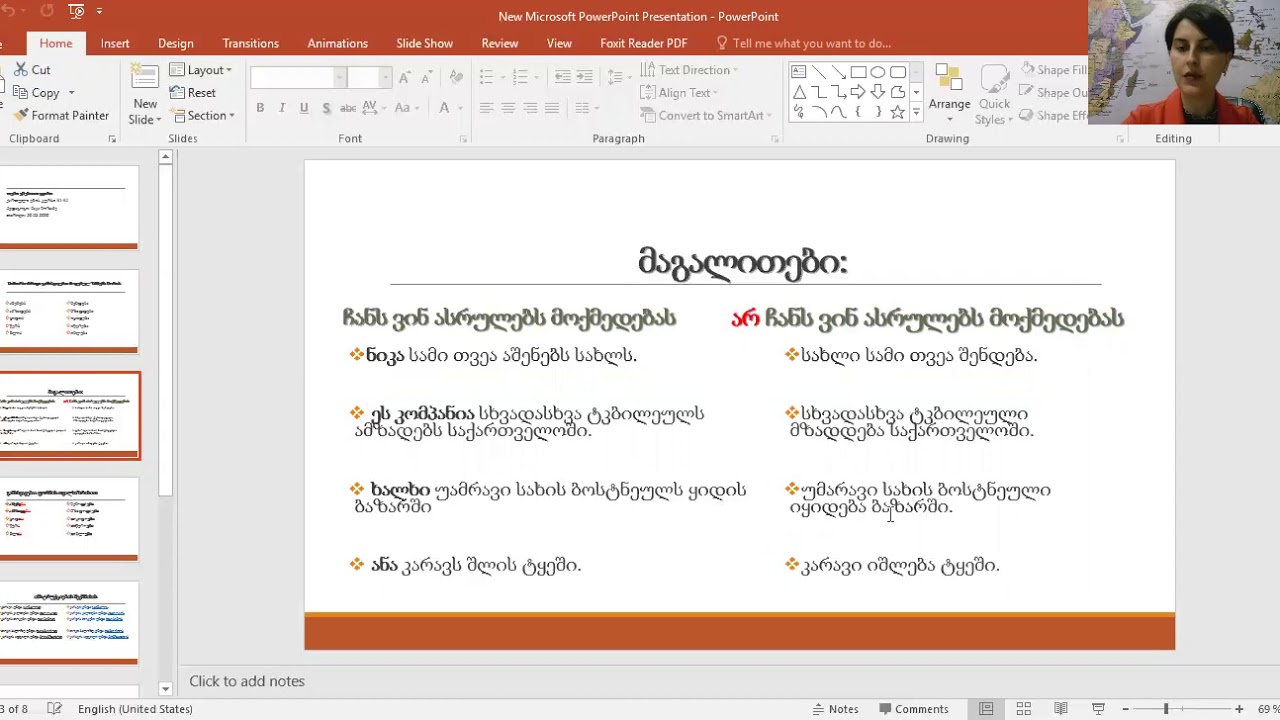Screen dimensions: 1280x720
Task: Open the Insert tab
Action: click(x=115, y=43)
